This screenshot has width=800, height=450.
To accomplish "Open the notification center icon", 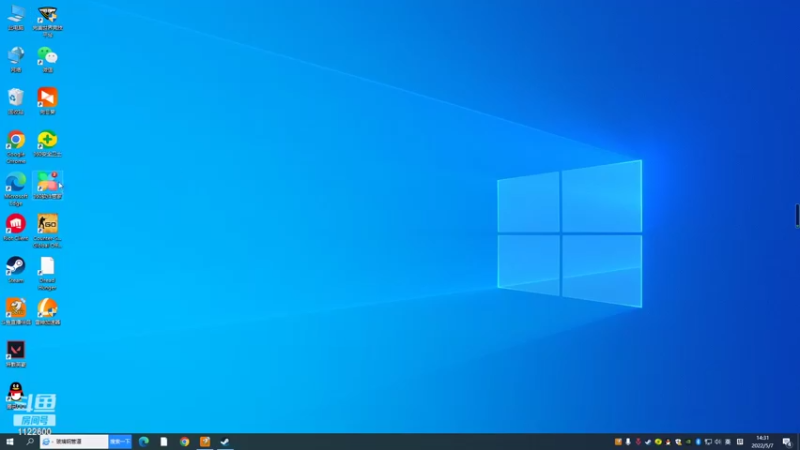I will coord(788,442).
